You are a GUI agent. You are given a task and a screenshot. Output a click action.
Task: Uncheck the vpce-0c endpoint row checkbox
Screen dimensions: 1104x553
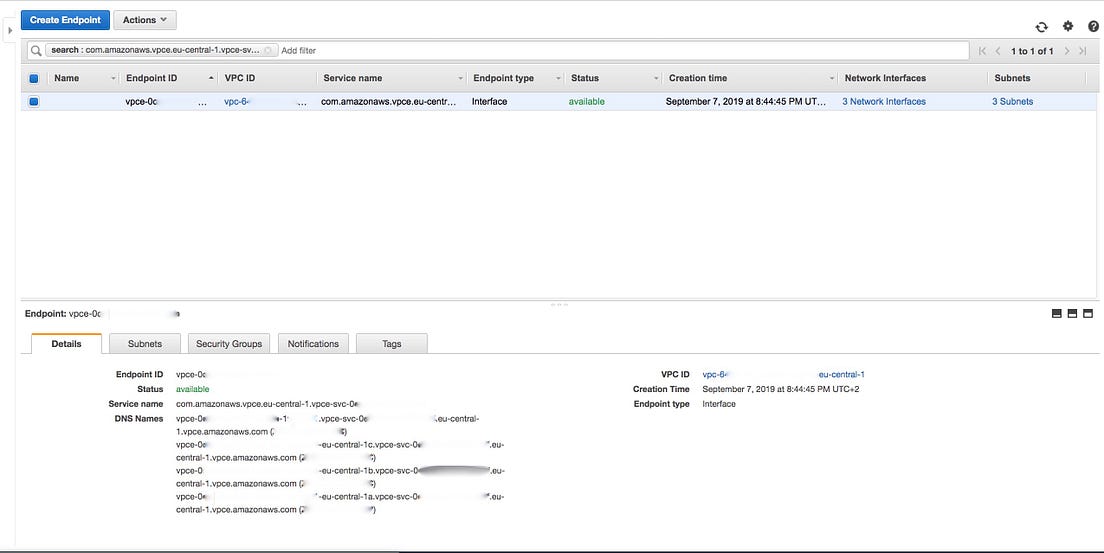click(x=34, y=101)
